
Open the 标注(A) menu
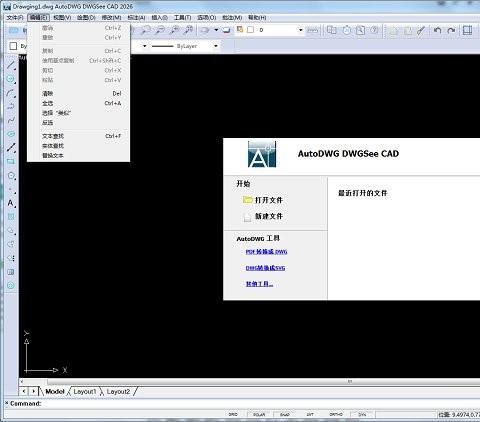(136, 17)
